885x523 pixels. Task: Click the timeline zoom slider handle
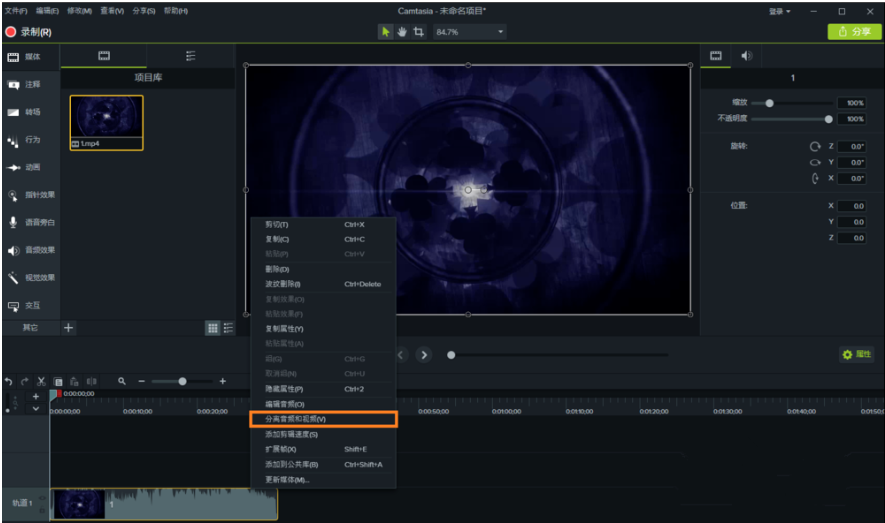(x=182, y=381)
